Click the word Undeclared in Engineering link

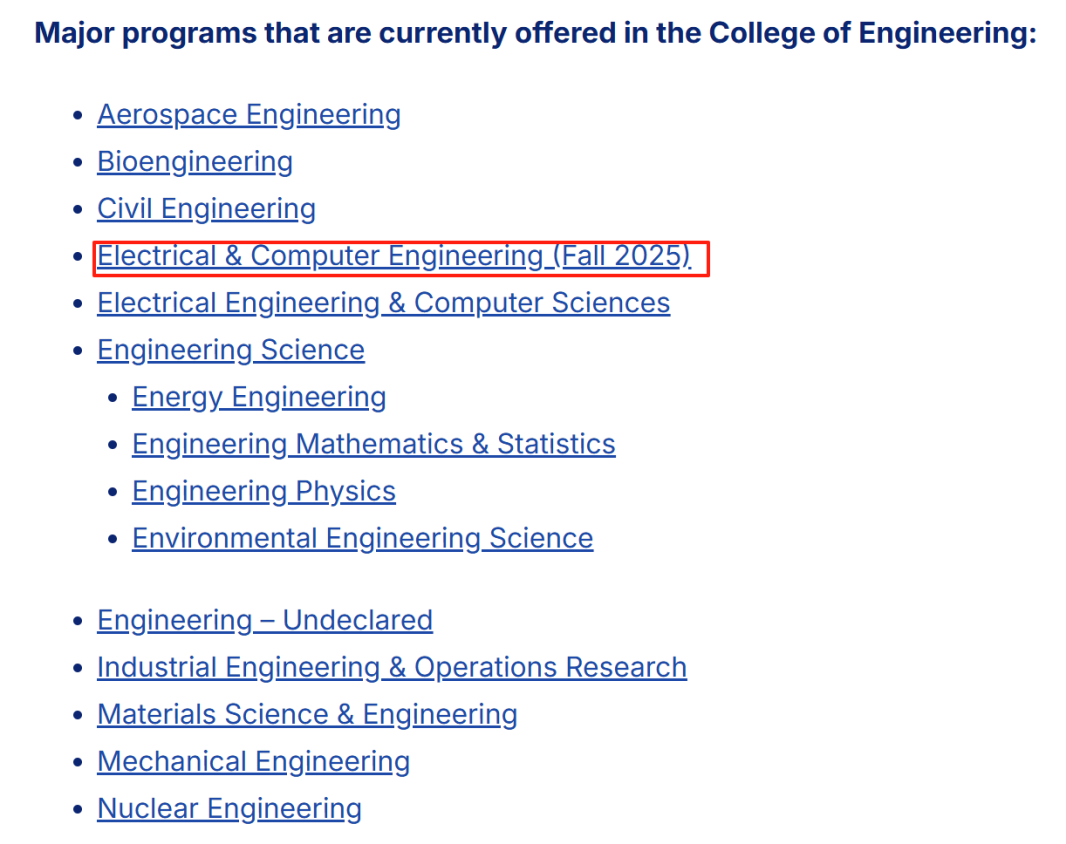(x=358, y=620)
